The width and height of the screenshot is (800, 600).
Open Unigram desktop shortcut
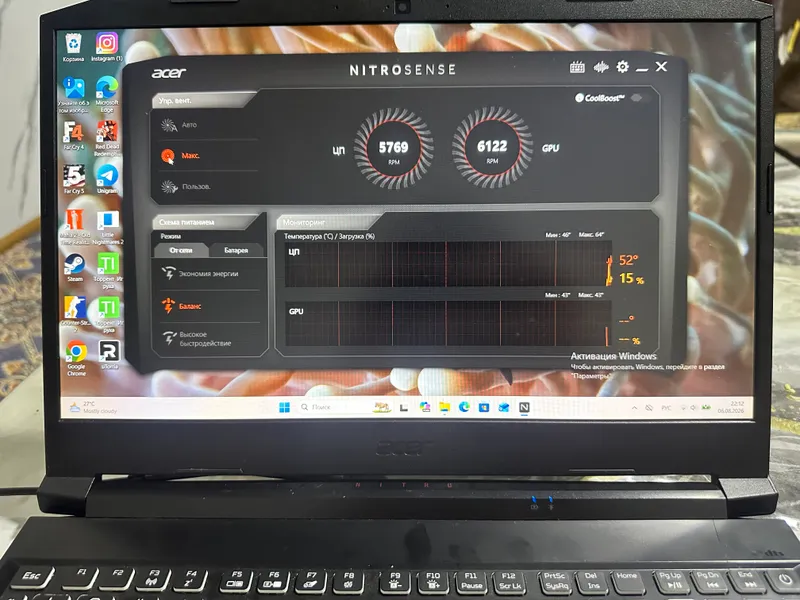coord(107,179)
